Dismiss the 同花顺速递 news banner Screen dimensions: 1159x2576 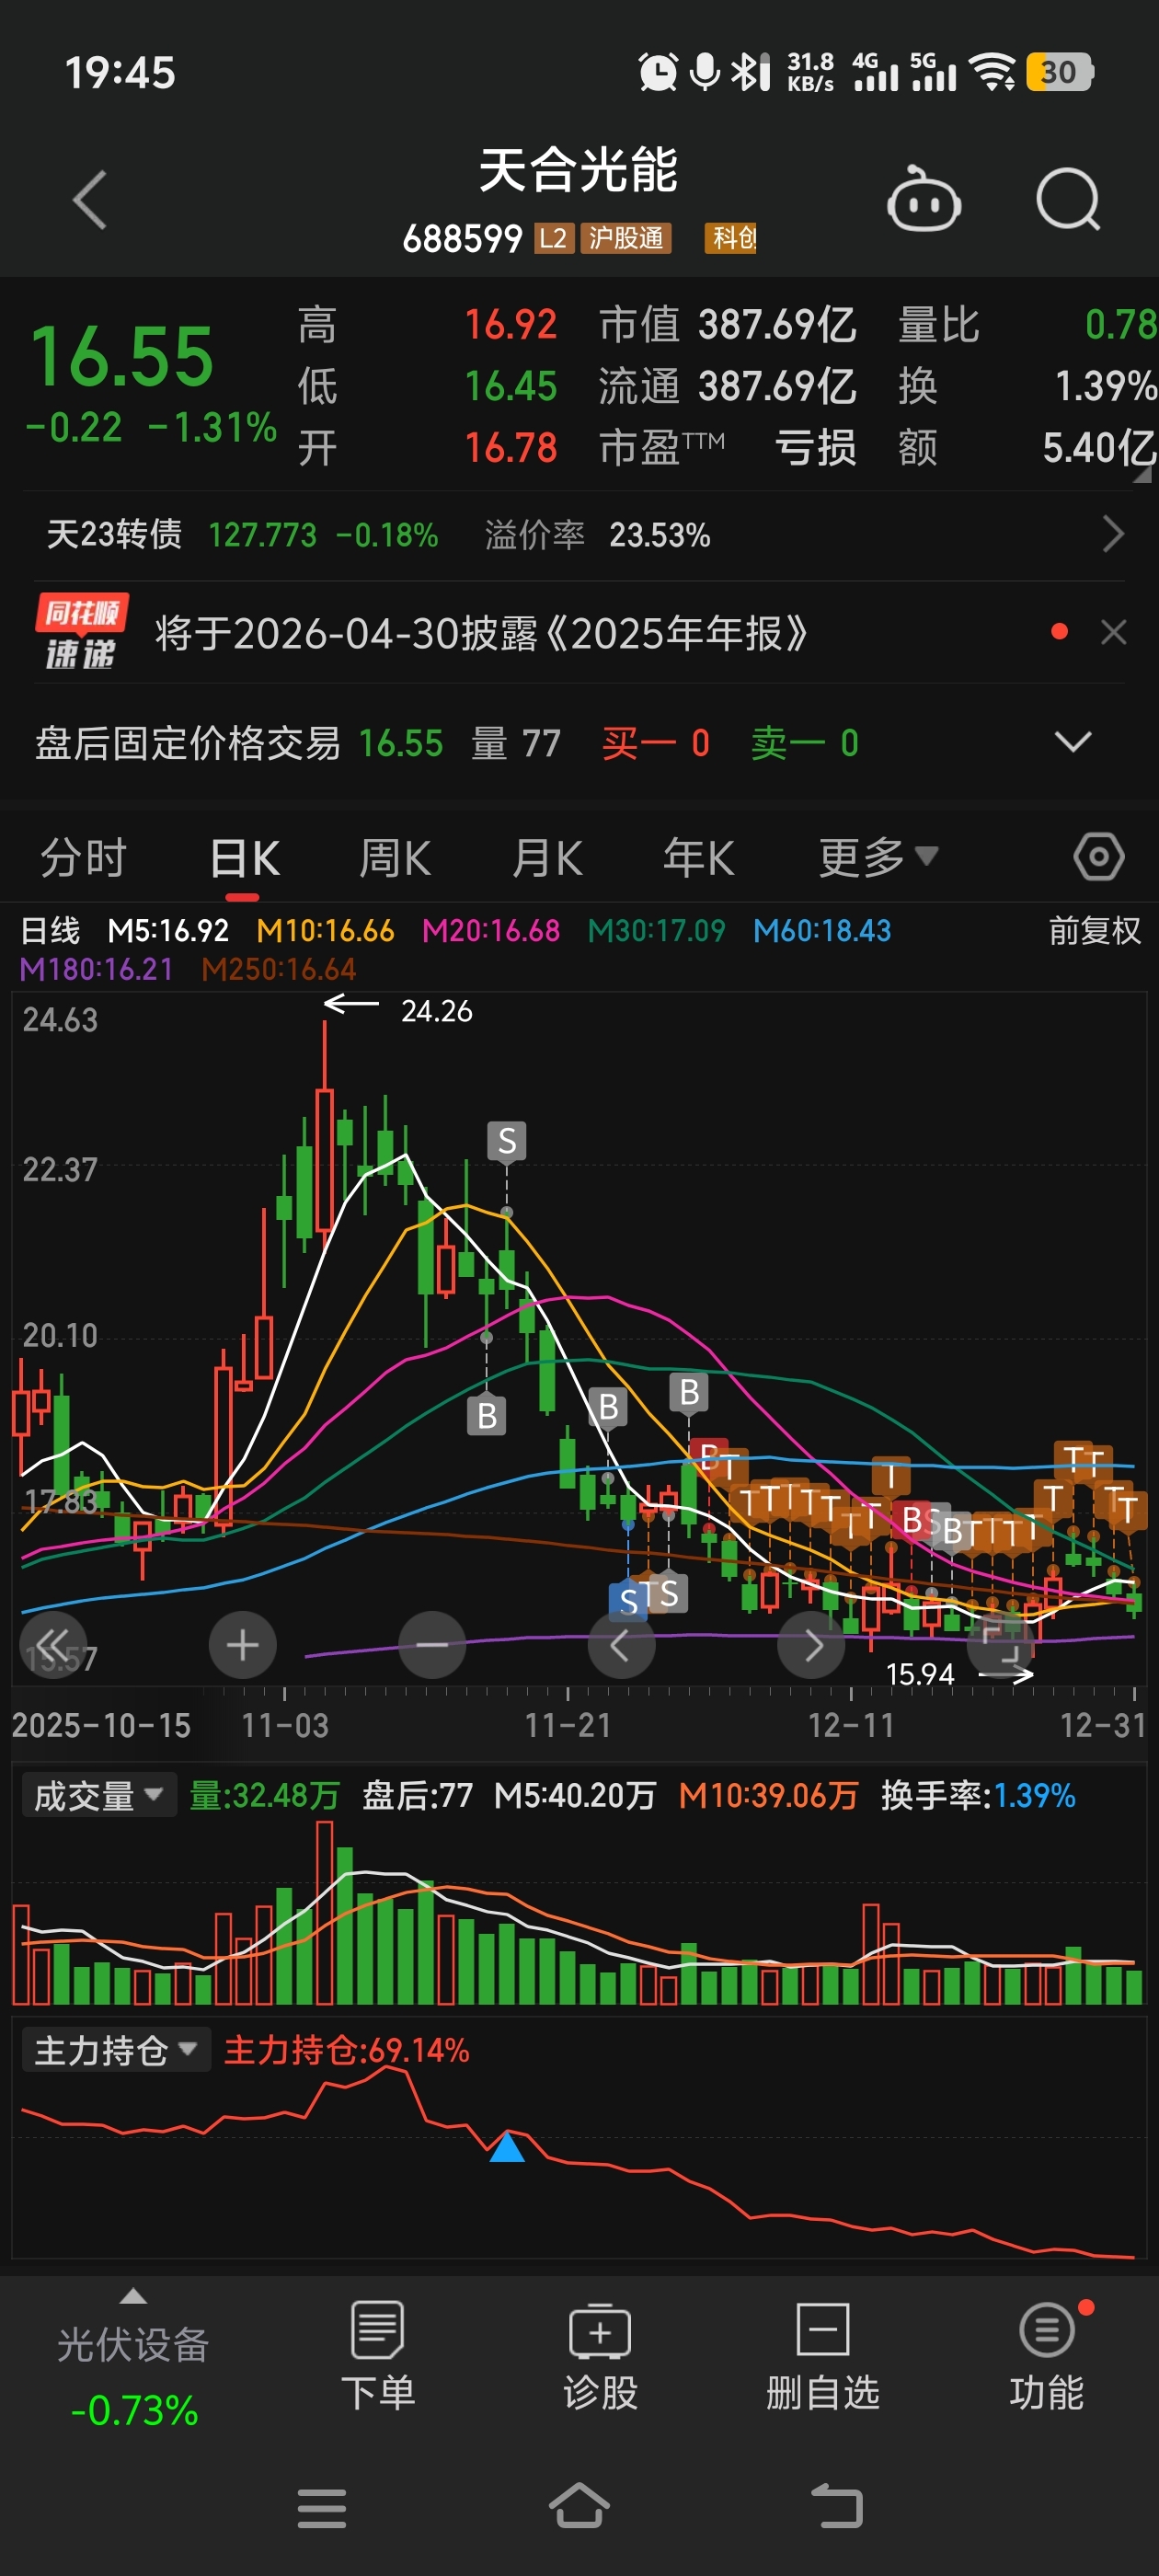click(x=1113, y=632)
